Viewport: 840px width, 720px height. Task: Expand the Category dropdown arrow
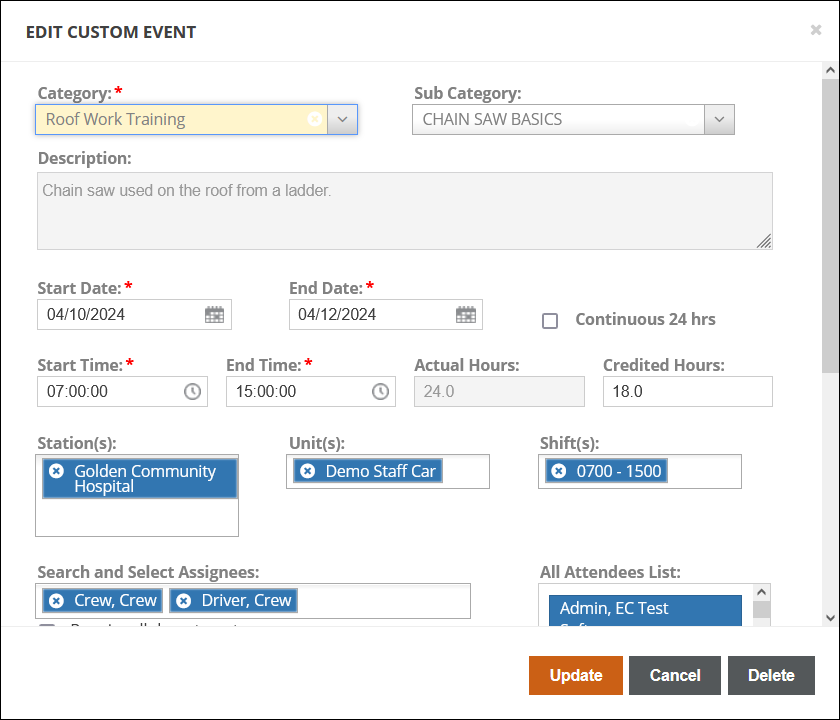pos(342,119)
